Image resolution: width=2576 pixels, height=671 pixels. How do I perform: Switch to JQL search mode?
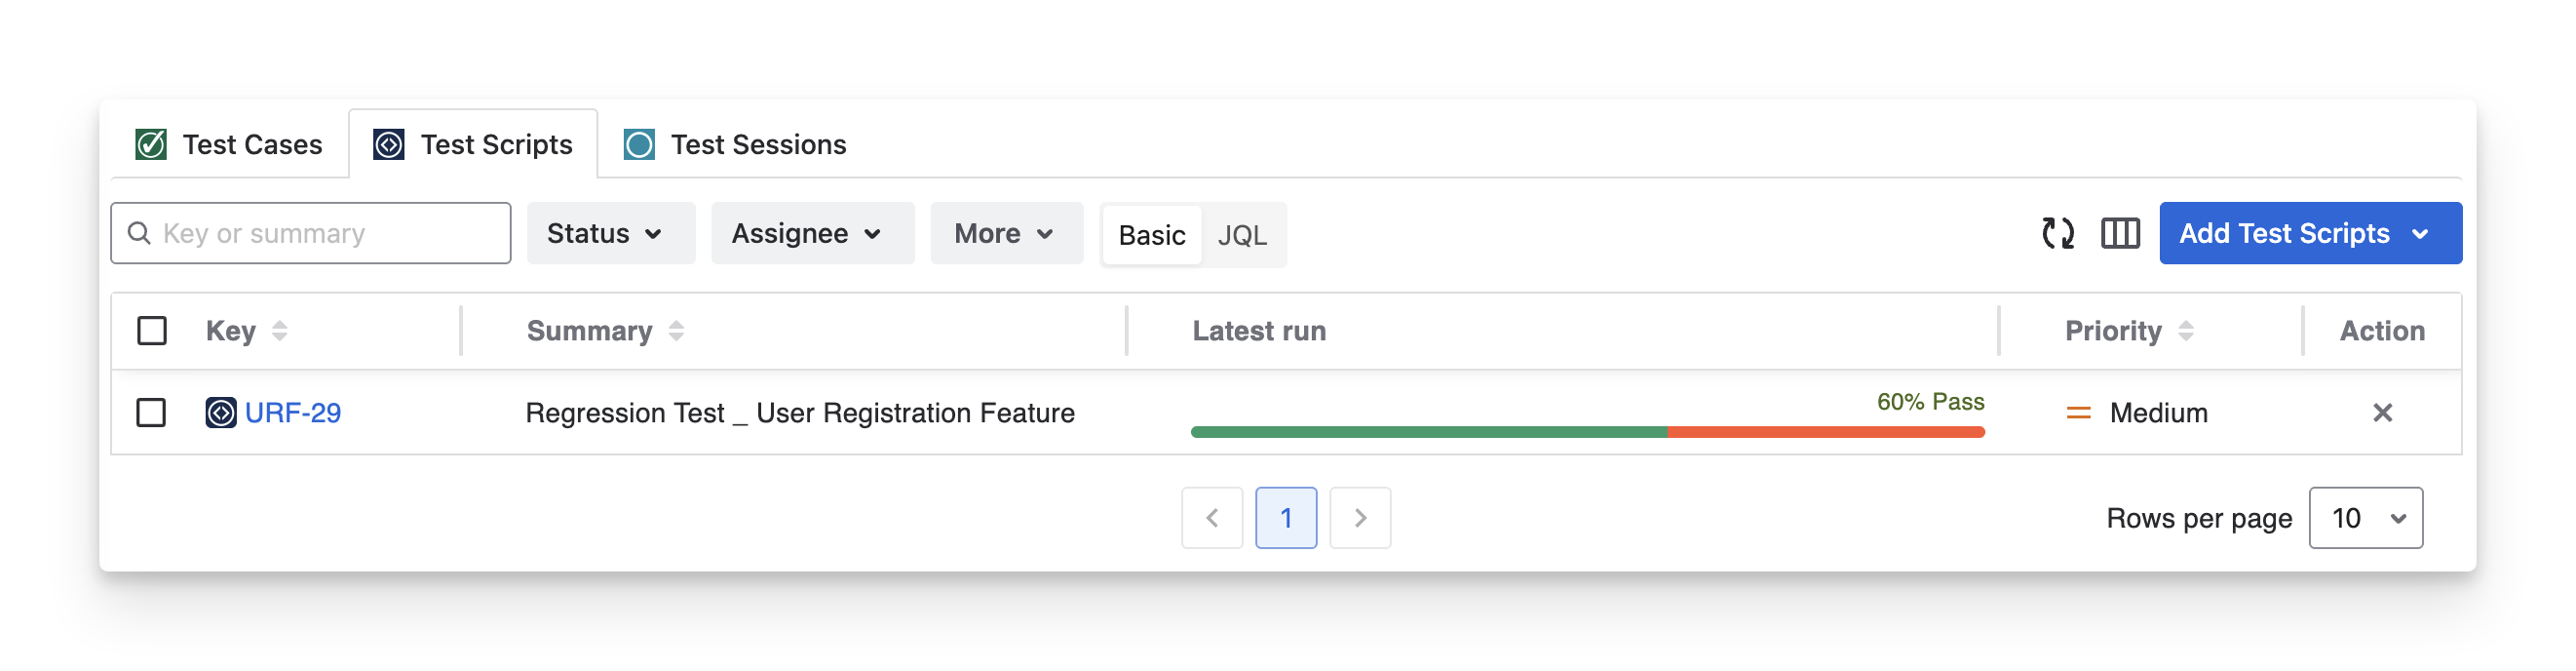coord(1242,235)
